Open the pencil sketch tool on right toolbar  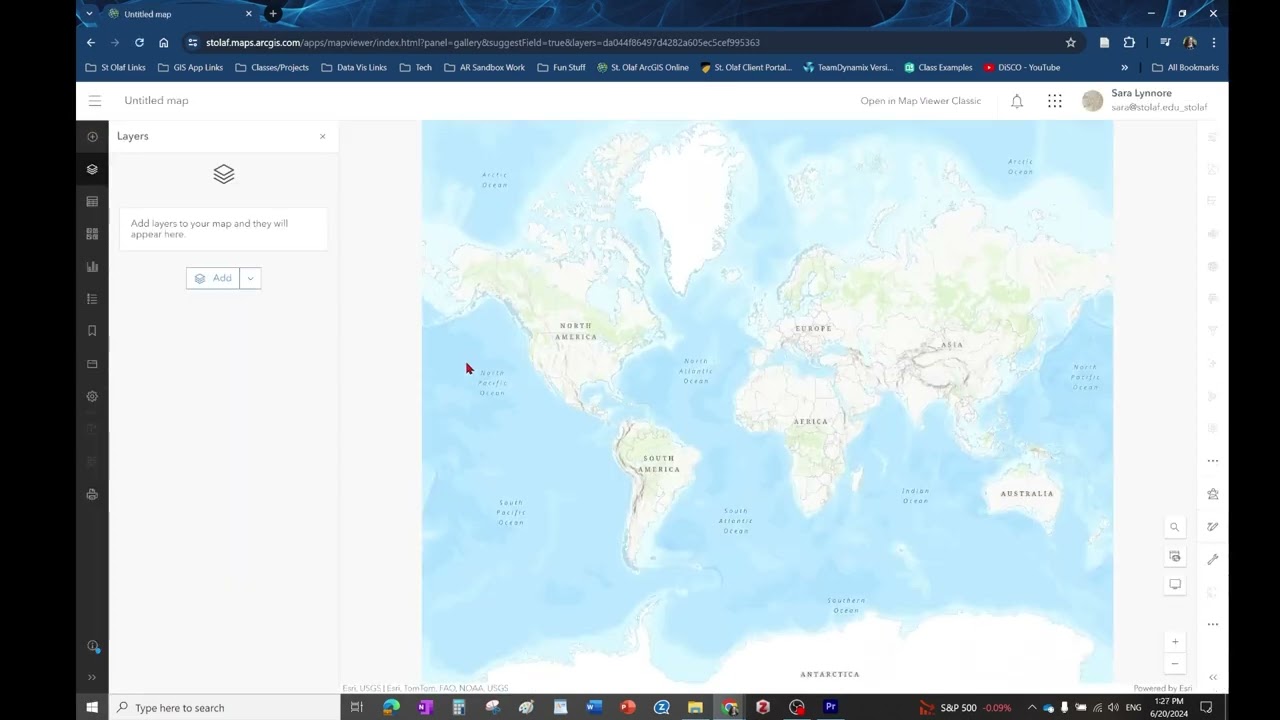1213,527
